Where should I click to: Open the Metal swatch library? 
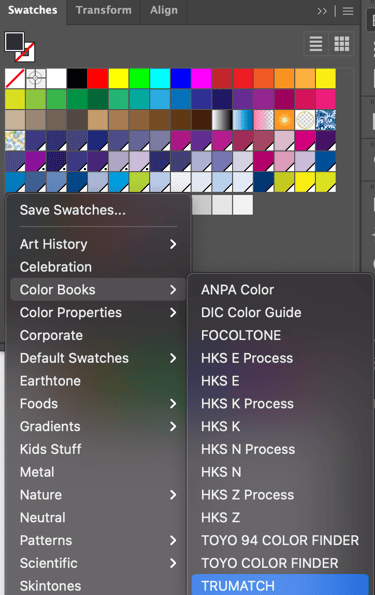[98, 472]
